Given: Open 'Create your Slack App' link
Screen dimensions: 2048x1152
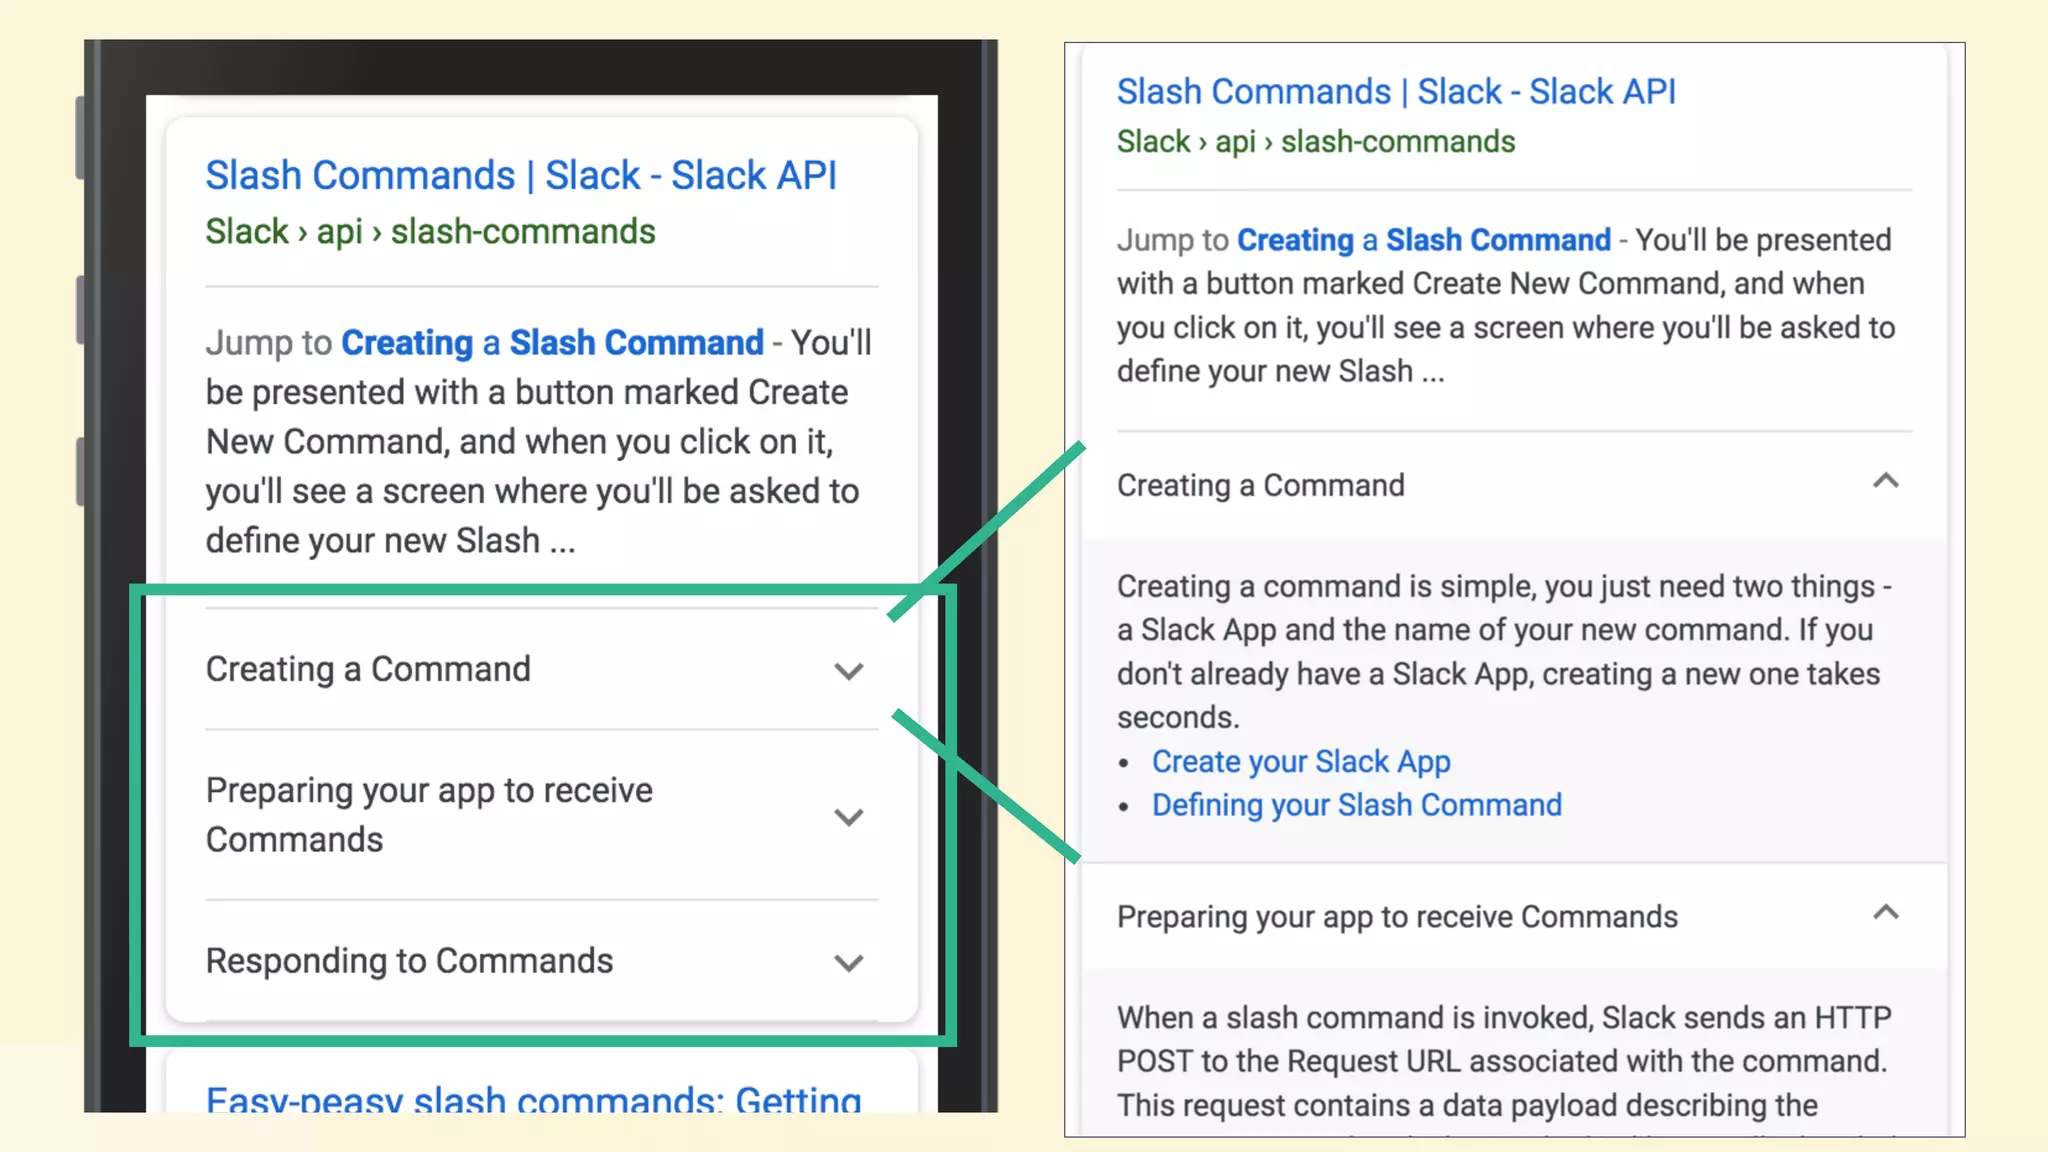Looking at the screenshot, I should (x=1300, y=762).
